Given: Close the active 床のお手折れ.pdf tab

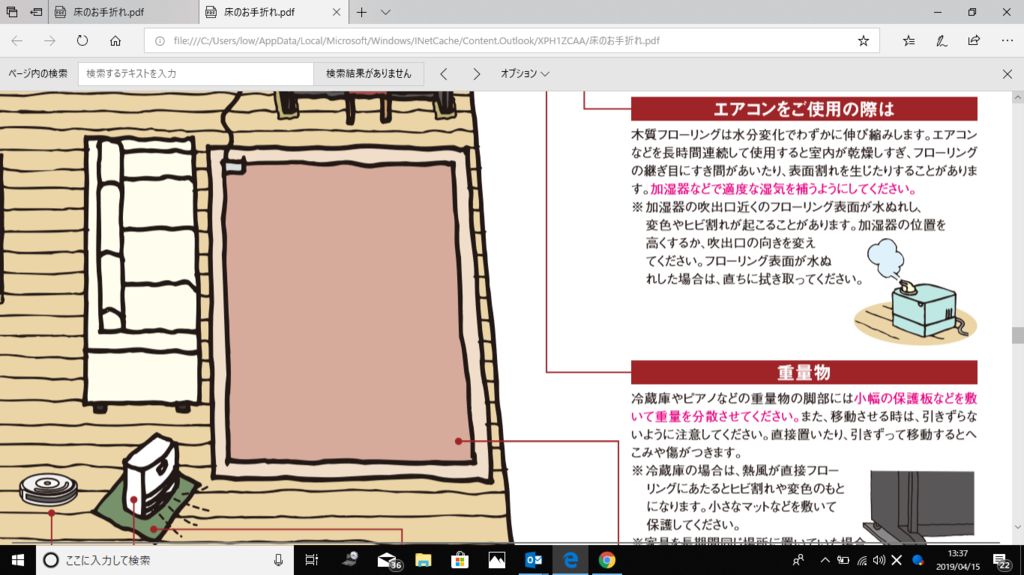Looking at the screenshot, I should (x=336, y=12).
